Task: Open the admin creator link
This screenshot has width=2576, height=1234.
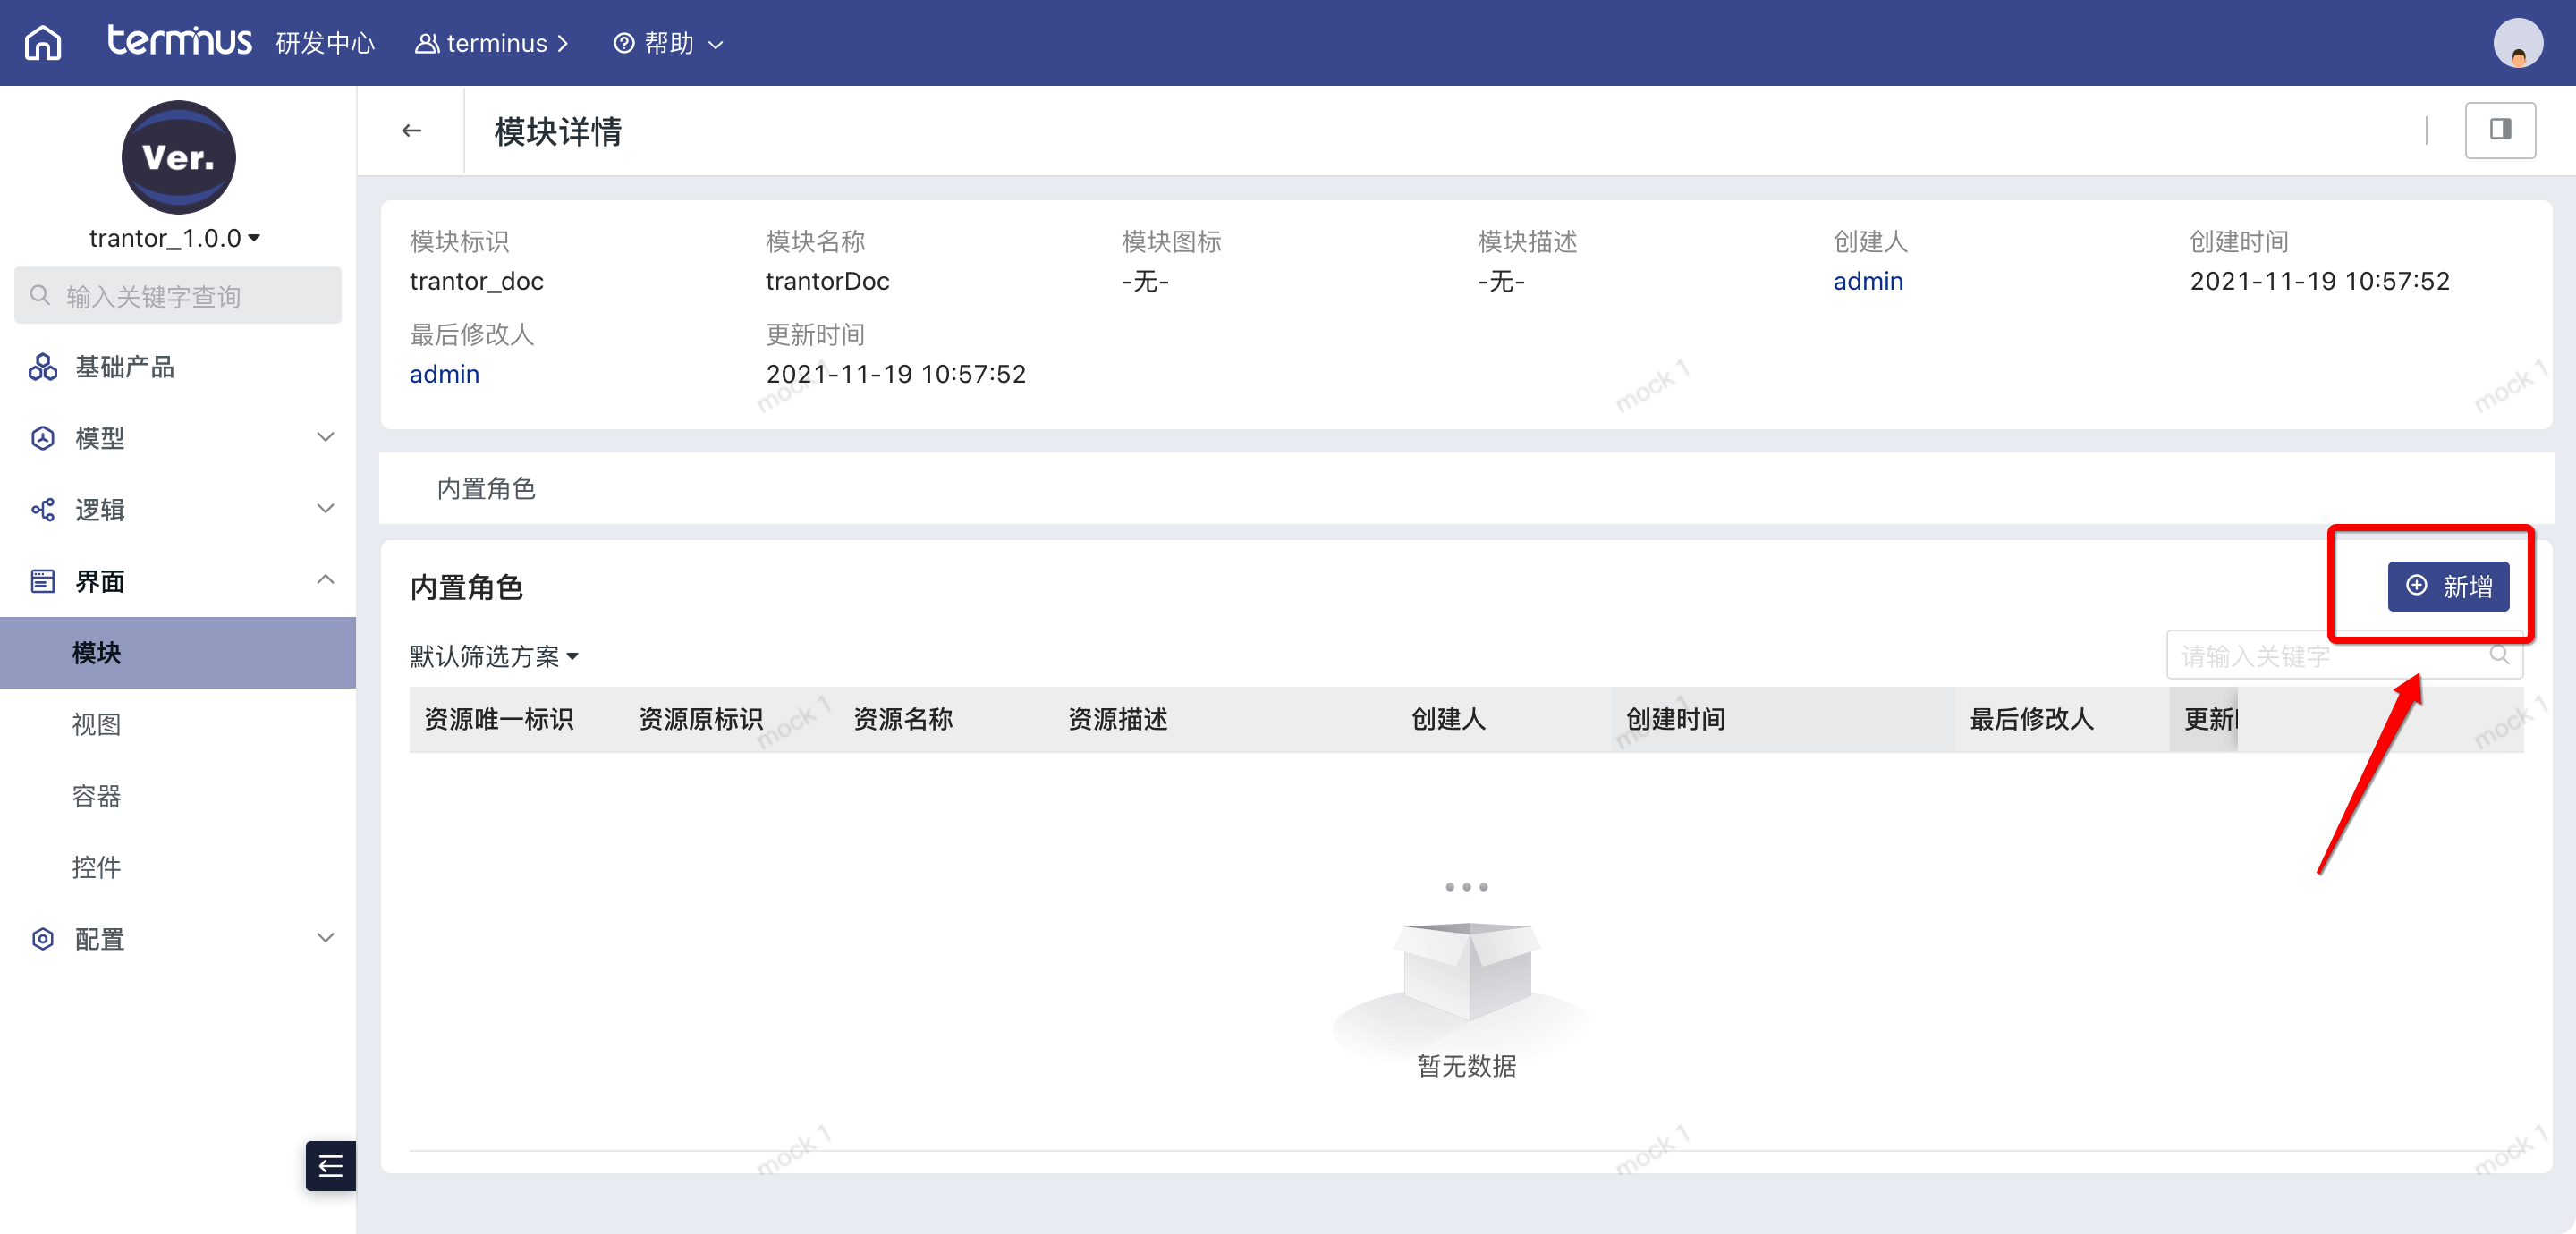Action: pos(1867,281)
